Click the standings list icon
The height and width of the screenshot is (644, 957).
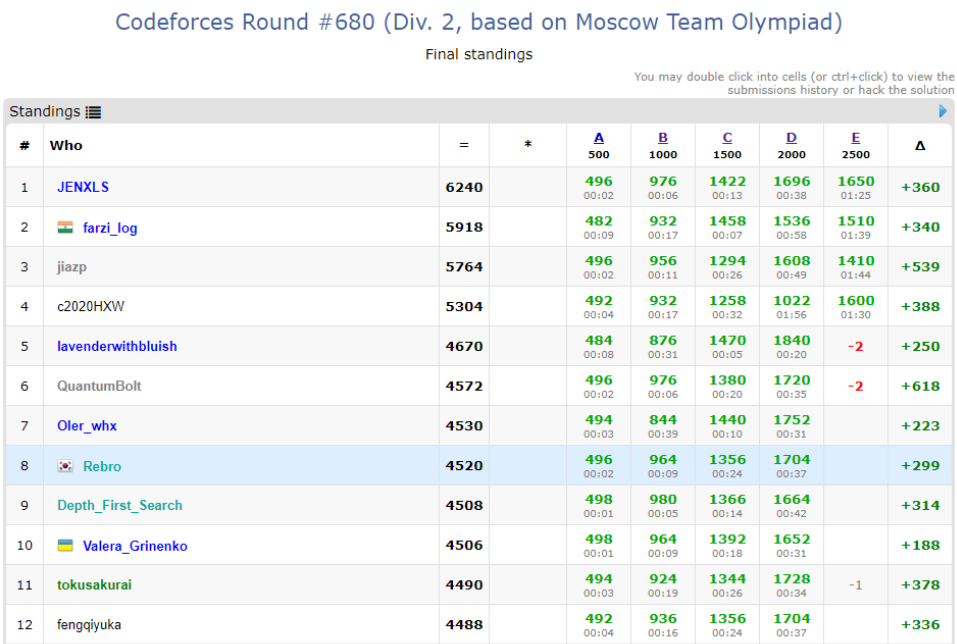coord(93,112)
